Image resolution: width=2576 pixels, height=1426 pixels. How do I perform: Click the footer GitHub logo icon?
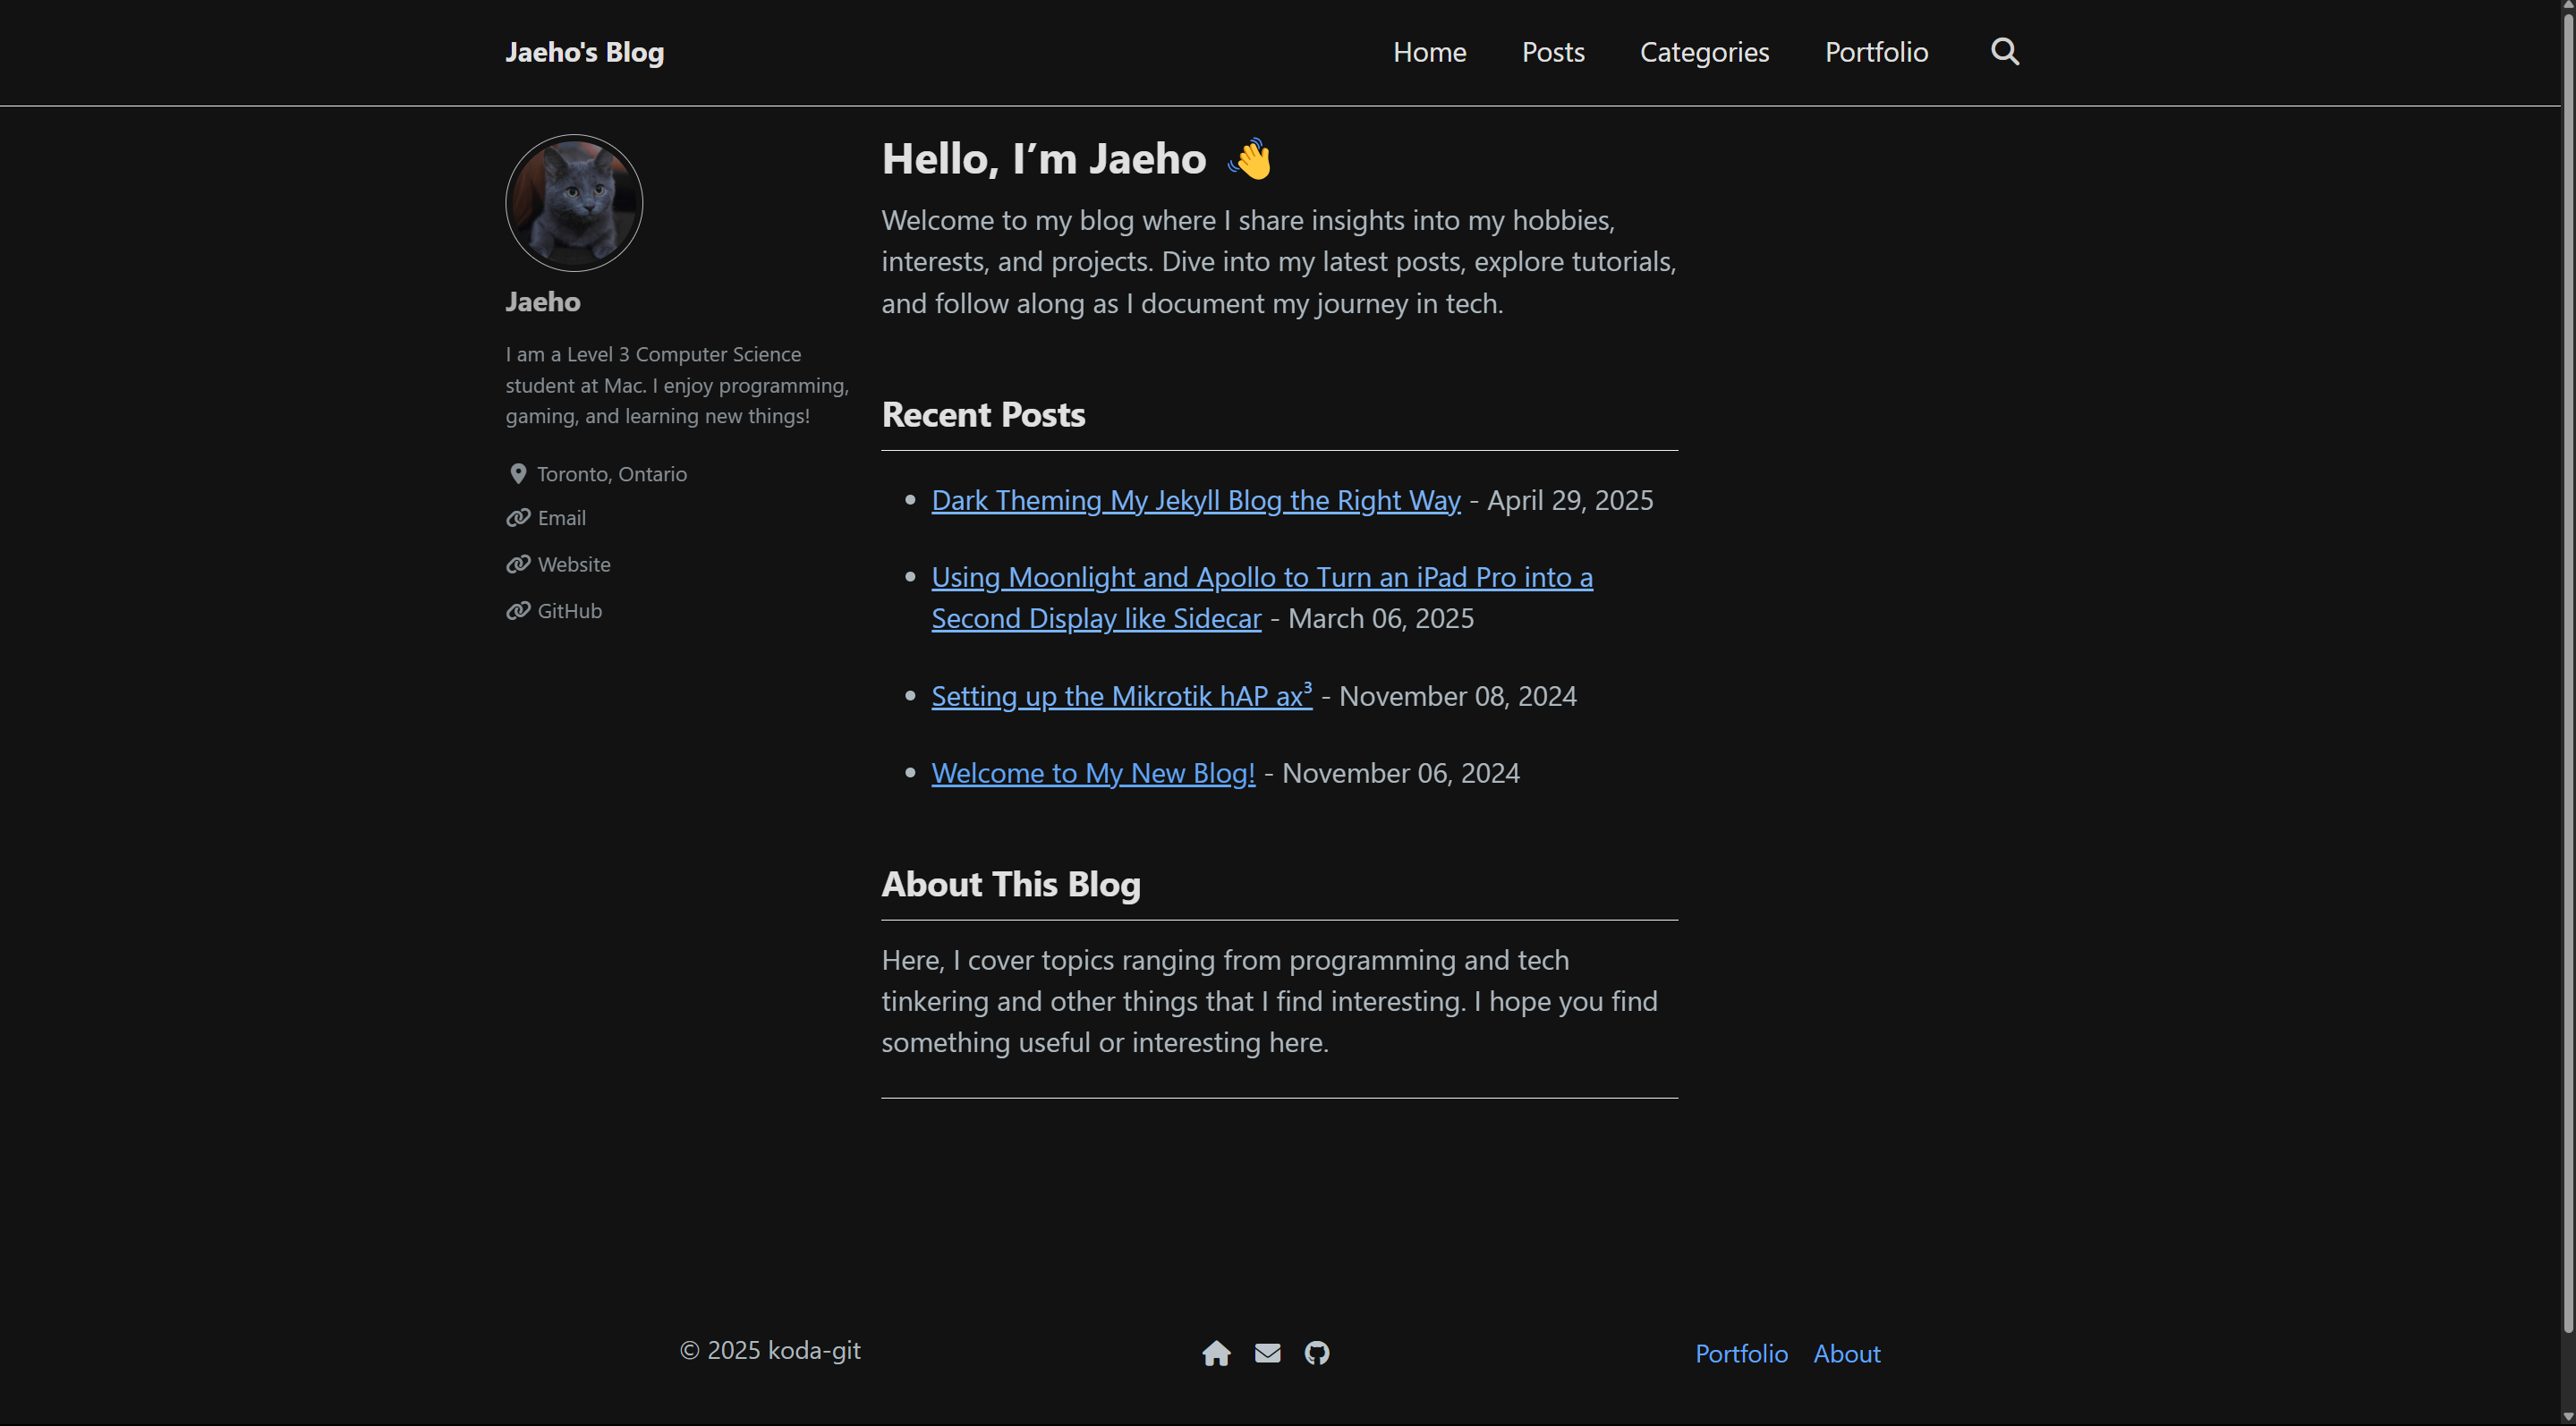pos(1316,1353)
